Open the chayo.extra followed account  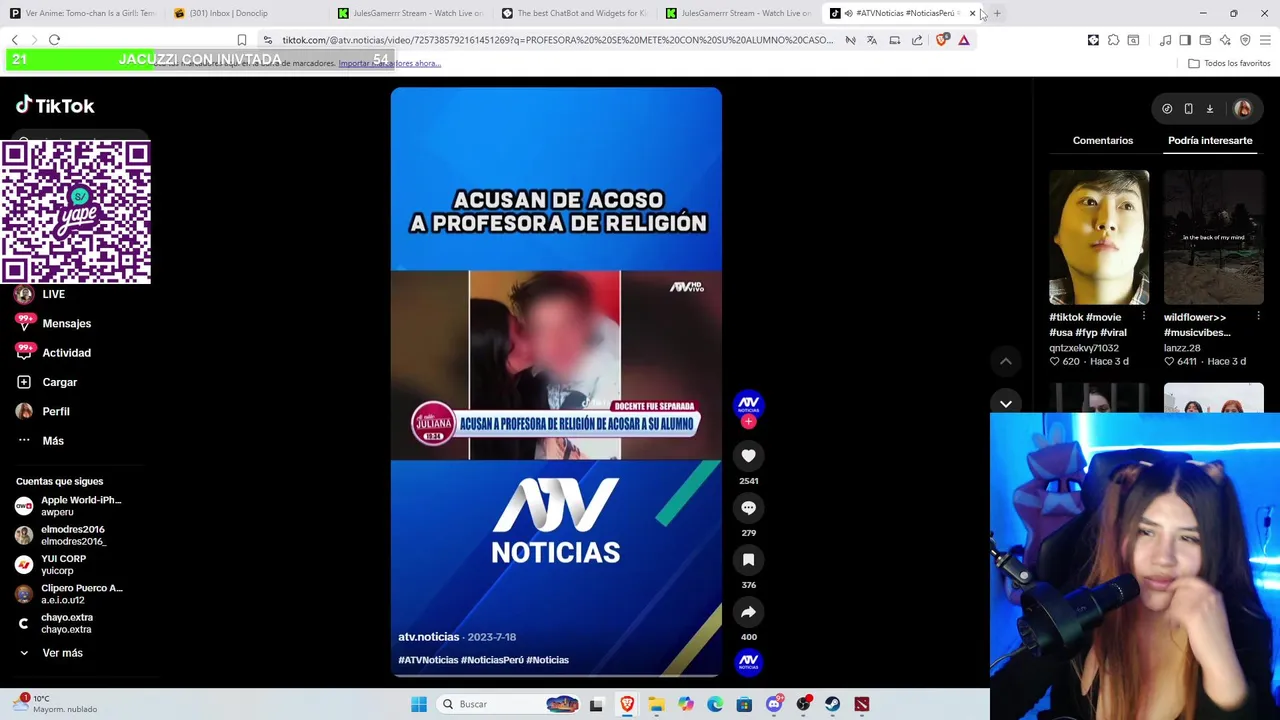pos(56,623)
